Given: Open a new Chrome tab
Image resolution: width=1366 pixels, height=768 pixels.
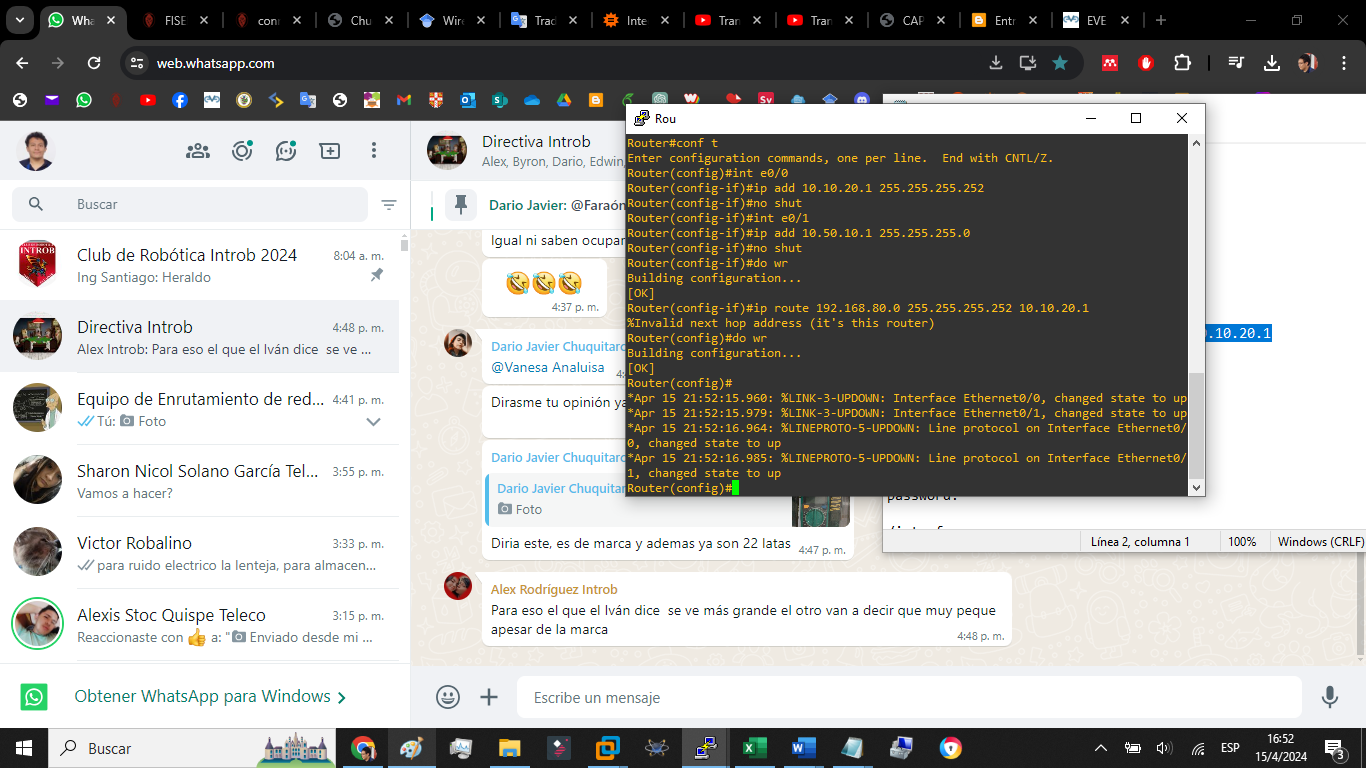Looking at the screenshot, I should [1161, 20].
